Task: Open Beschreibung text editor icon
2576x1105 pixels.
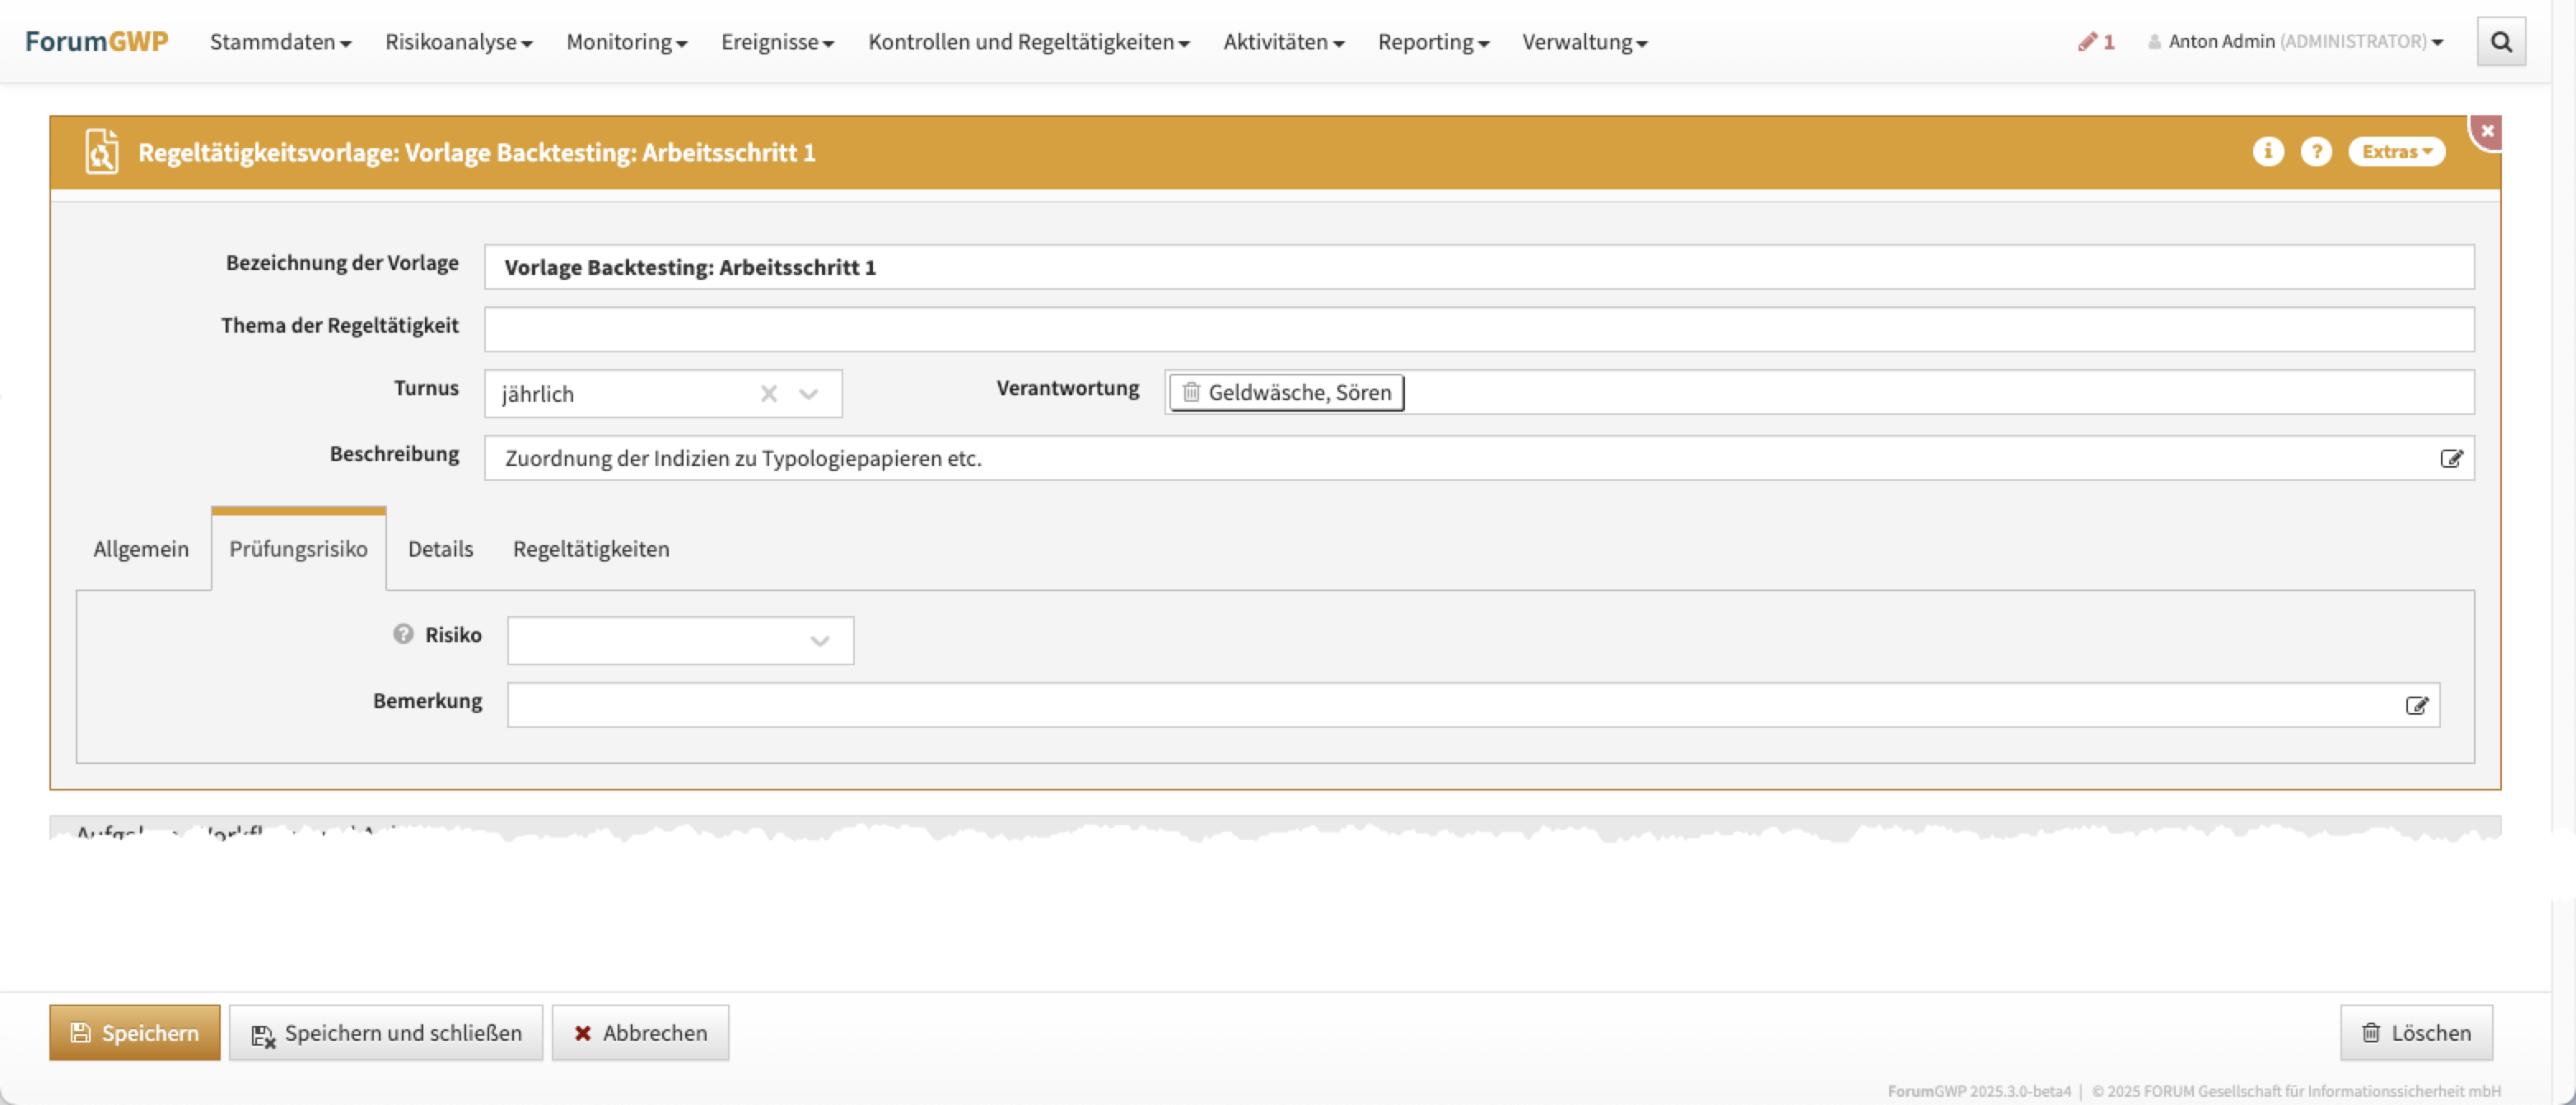Action: tap(2450, 458)
